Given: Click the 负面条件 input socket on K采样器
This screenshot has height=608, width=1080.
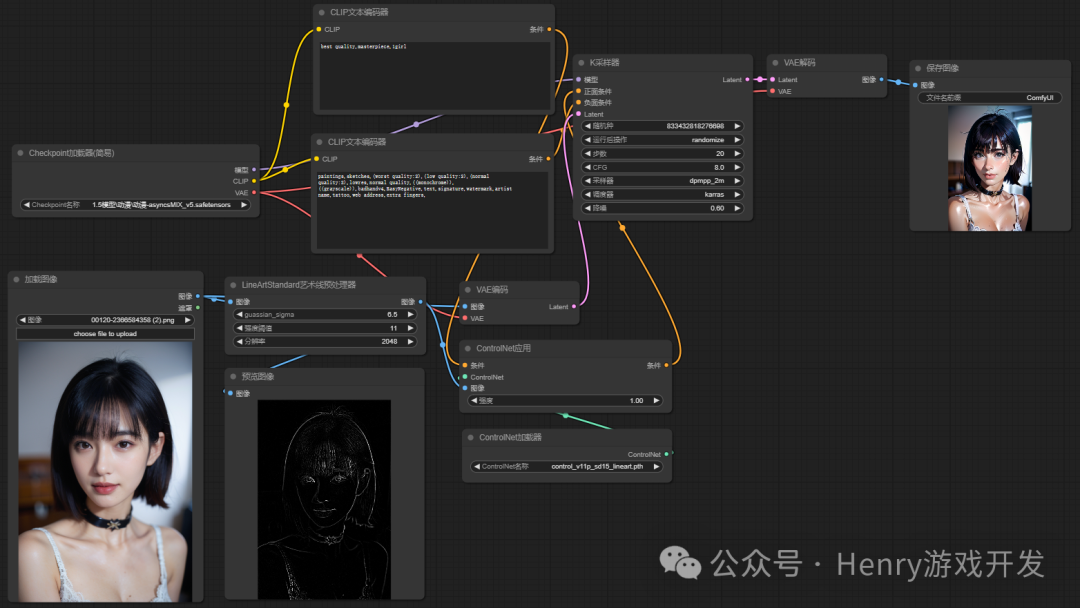Looking at the screenshot, I should click(579, 103).
